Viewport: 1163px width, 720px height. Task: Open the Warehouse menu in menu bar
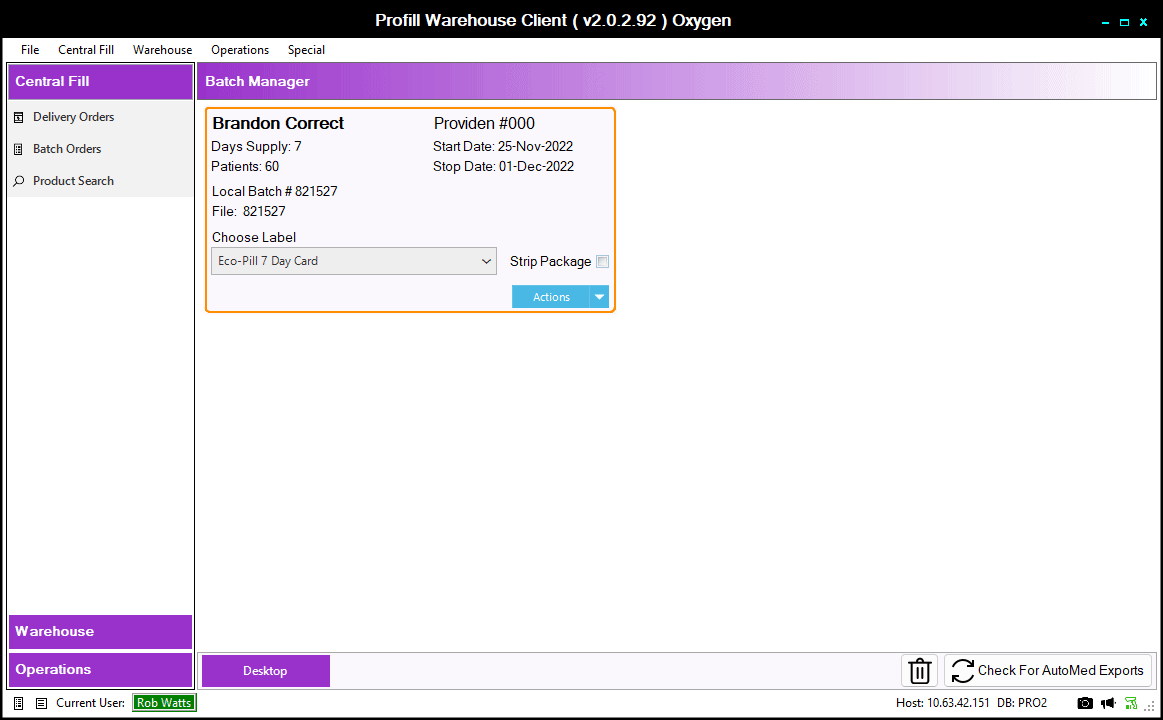[162, 50]
